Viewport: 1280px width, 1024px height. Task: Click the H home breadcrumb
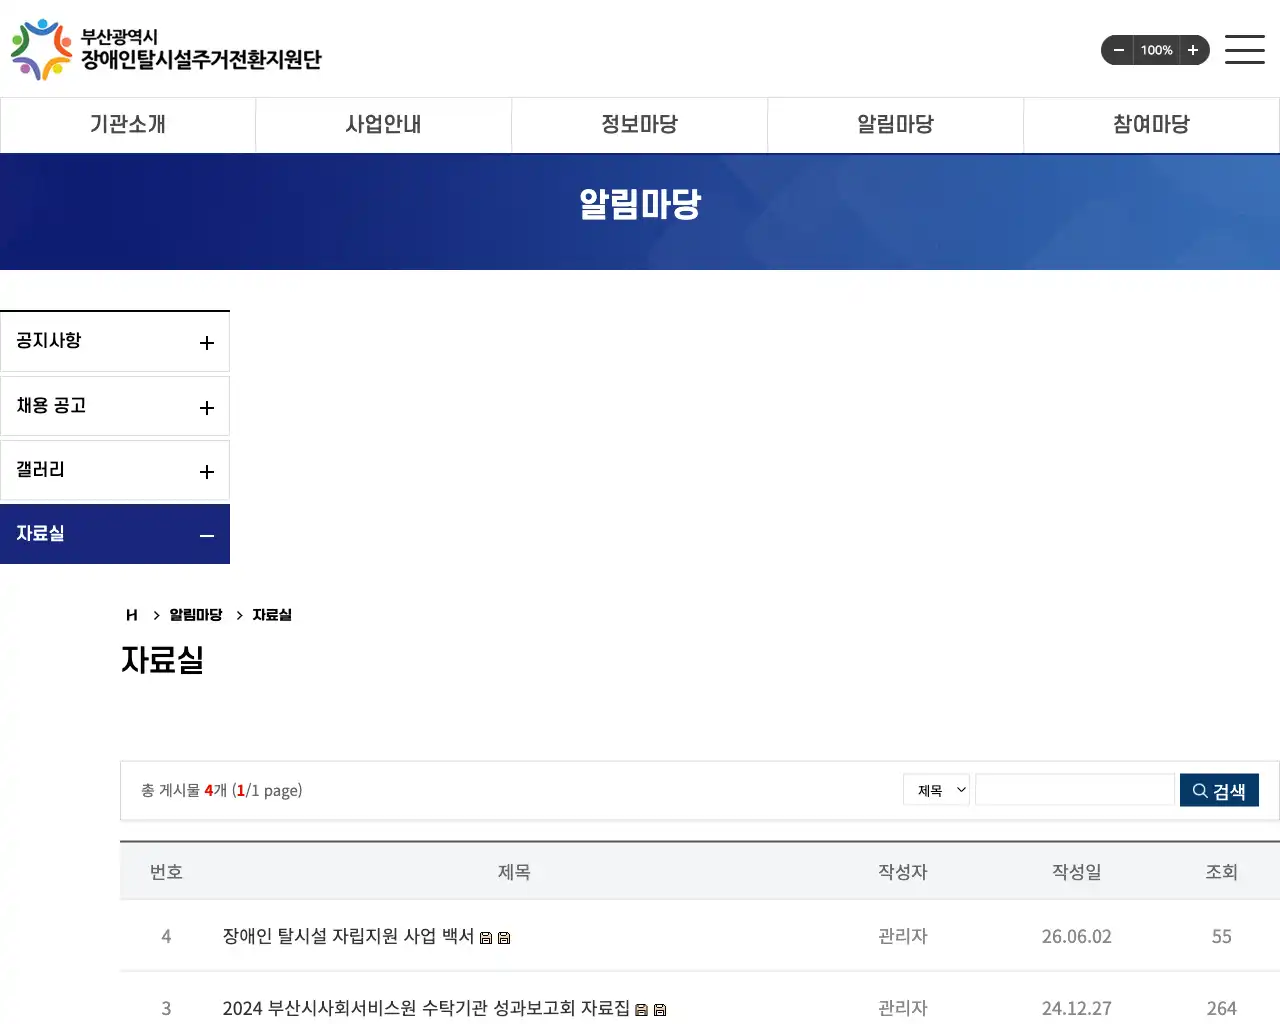pos(132,615)
